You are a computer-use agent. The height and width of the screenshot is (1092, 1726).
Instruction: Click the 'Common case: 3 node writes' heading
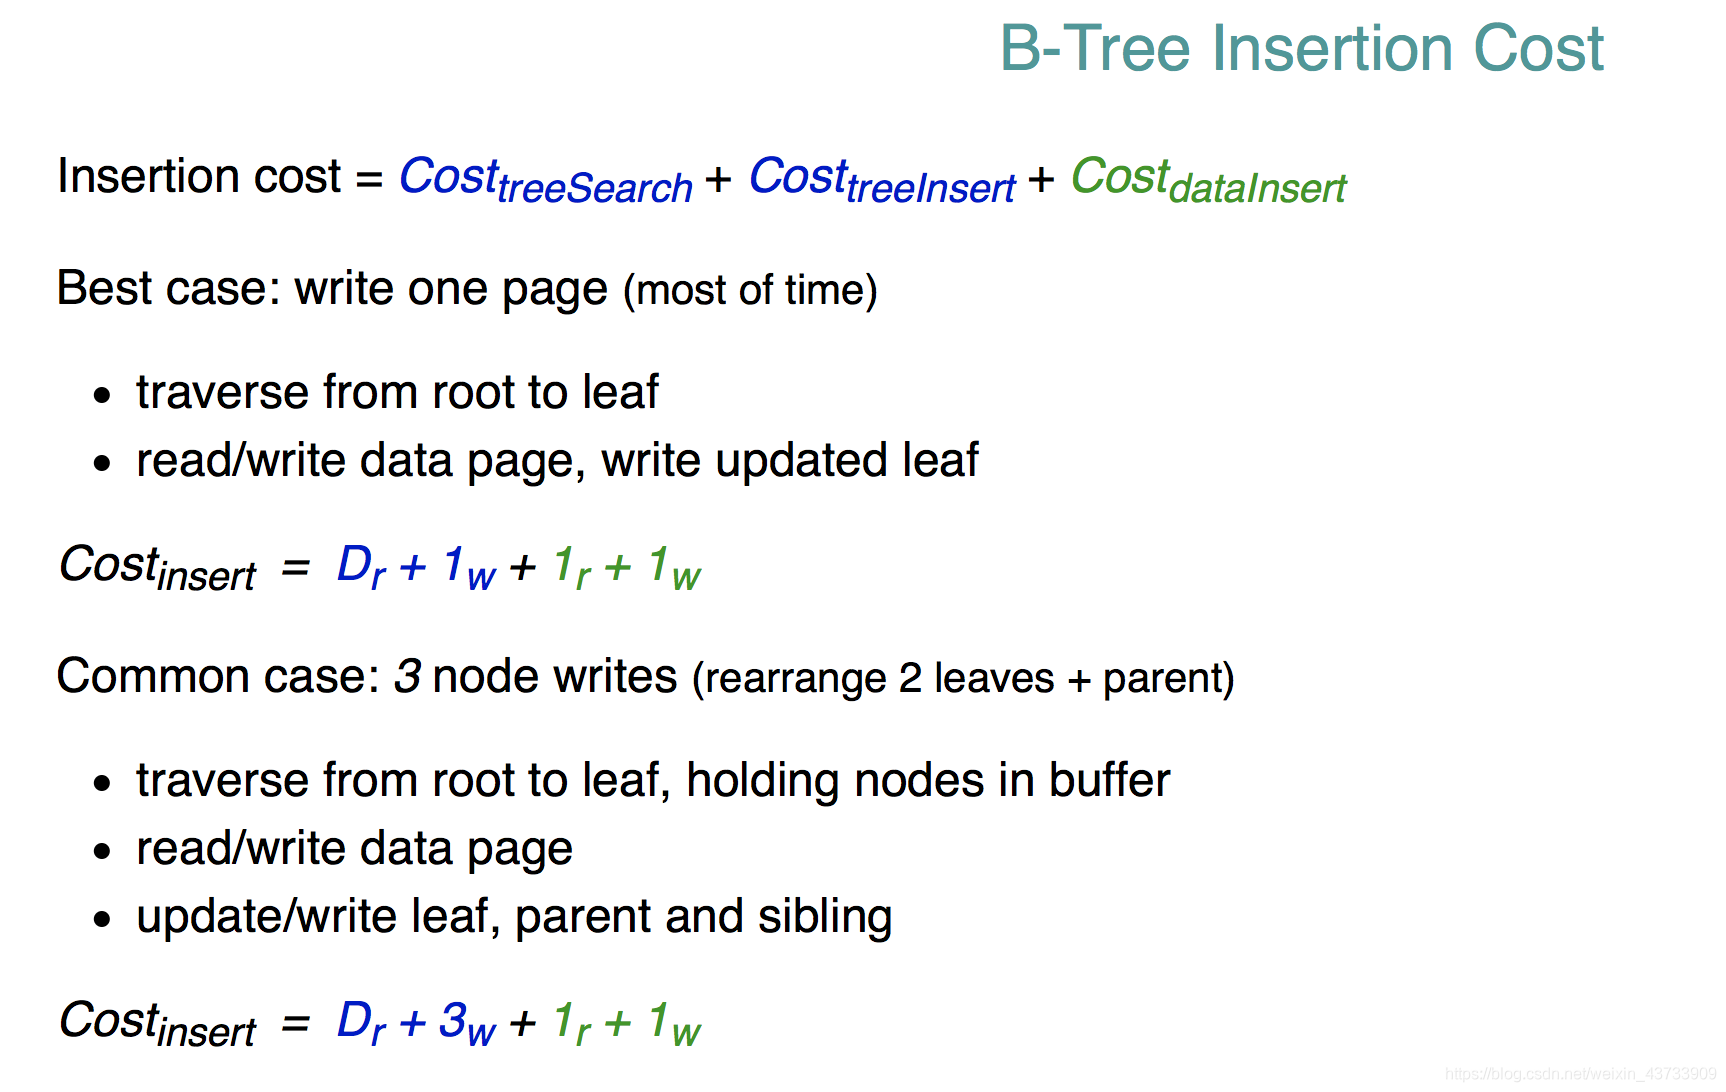367,676
